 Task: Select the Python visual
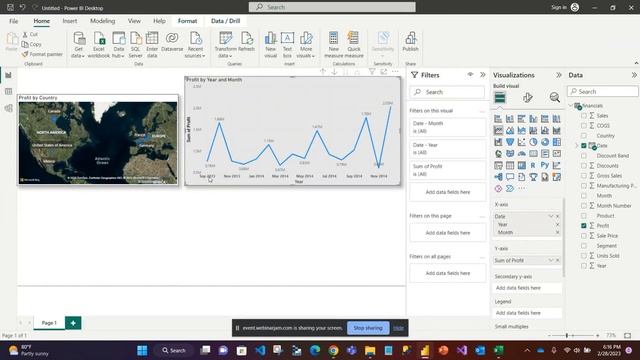545,165
